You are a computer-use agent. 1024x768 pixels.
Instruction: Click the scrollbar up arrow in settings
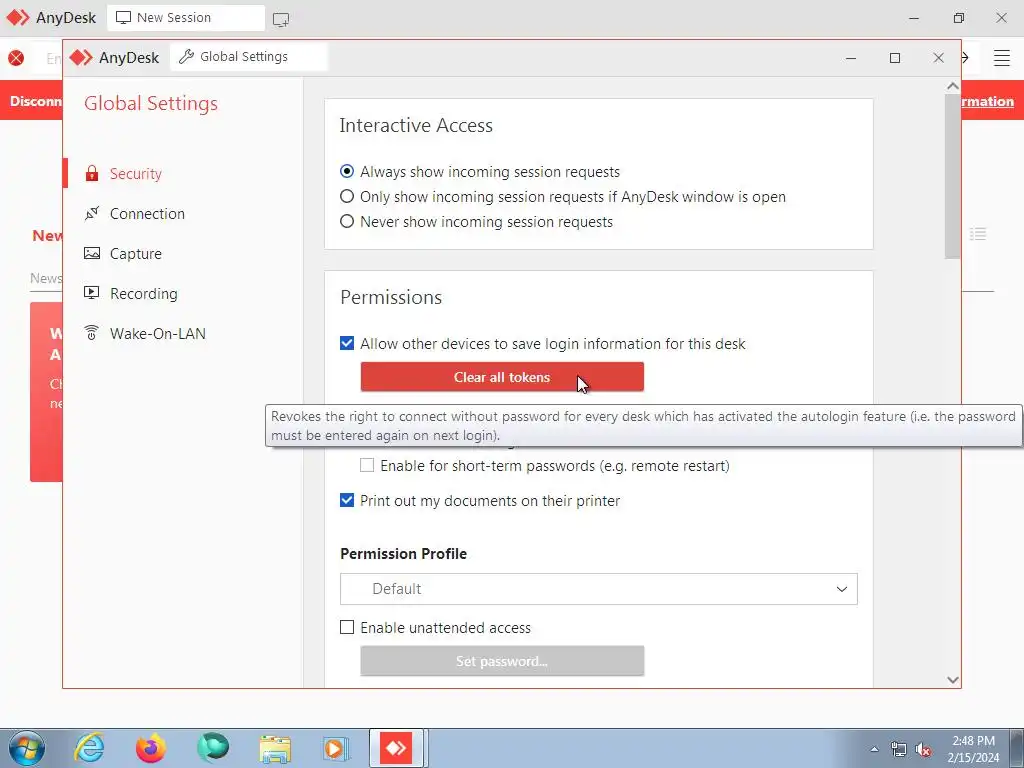(953, 86)
